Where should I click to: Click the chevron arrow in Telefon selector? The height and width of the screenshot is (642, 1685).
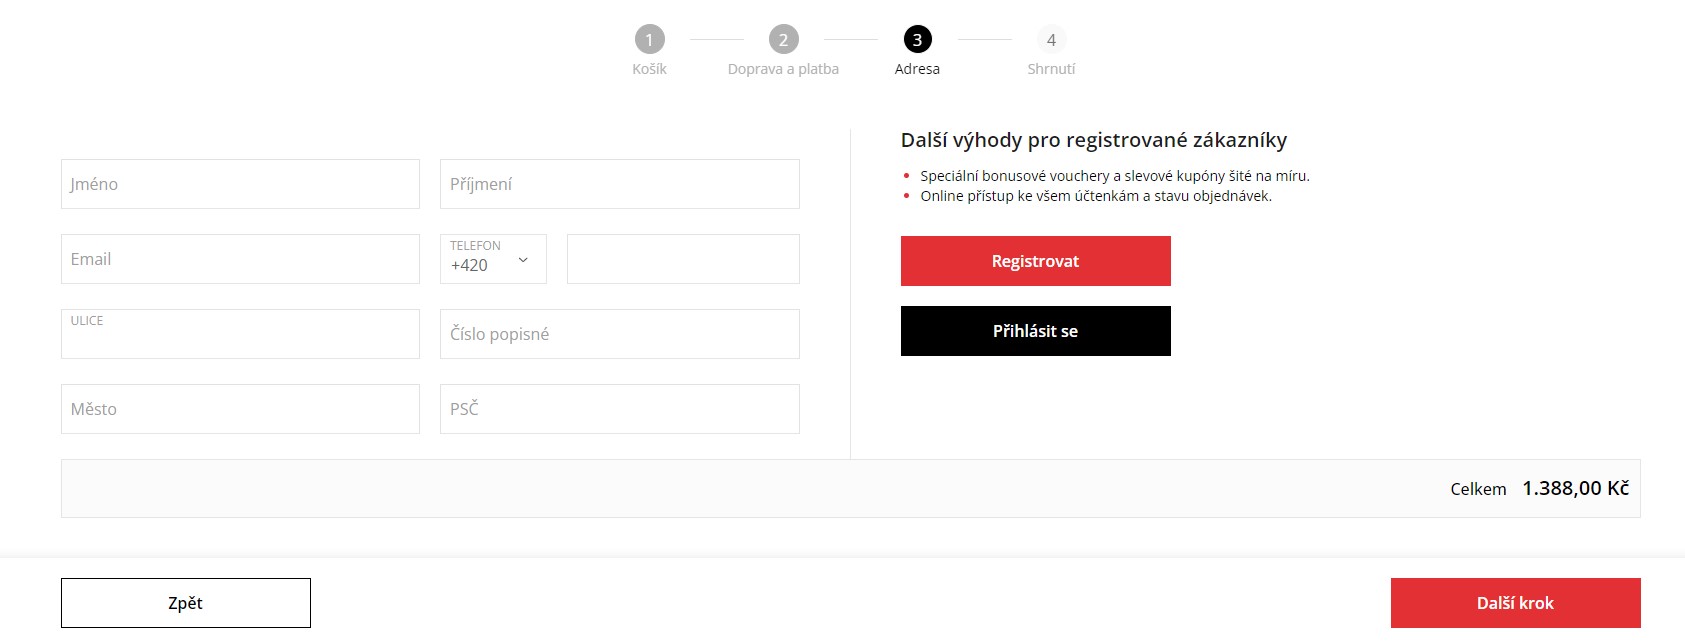[523, 260]
